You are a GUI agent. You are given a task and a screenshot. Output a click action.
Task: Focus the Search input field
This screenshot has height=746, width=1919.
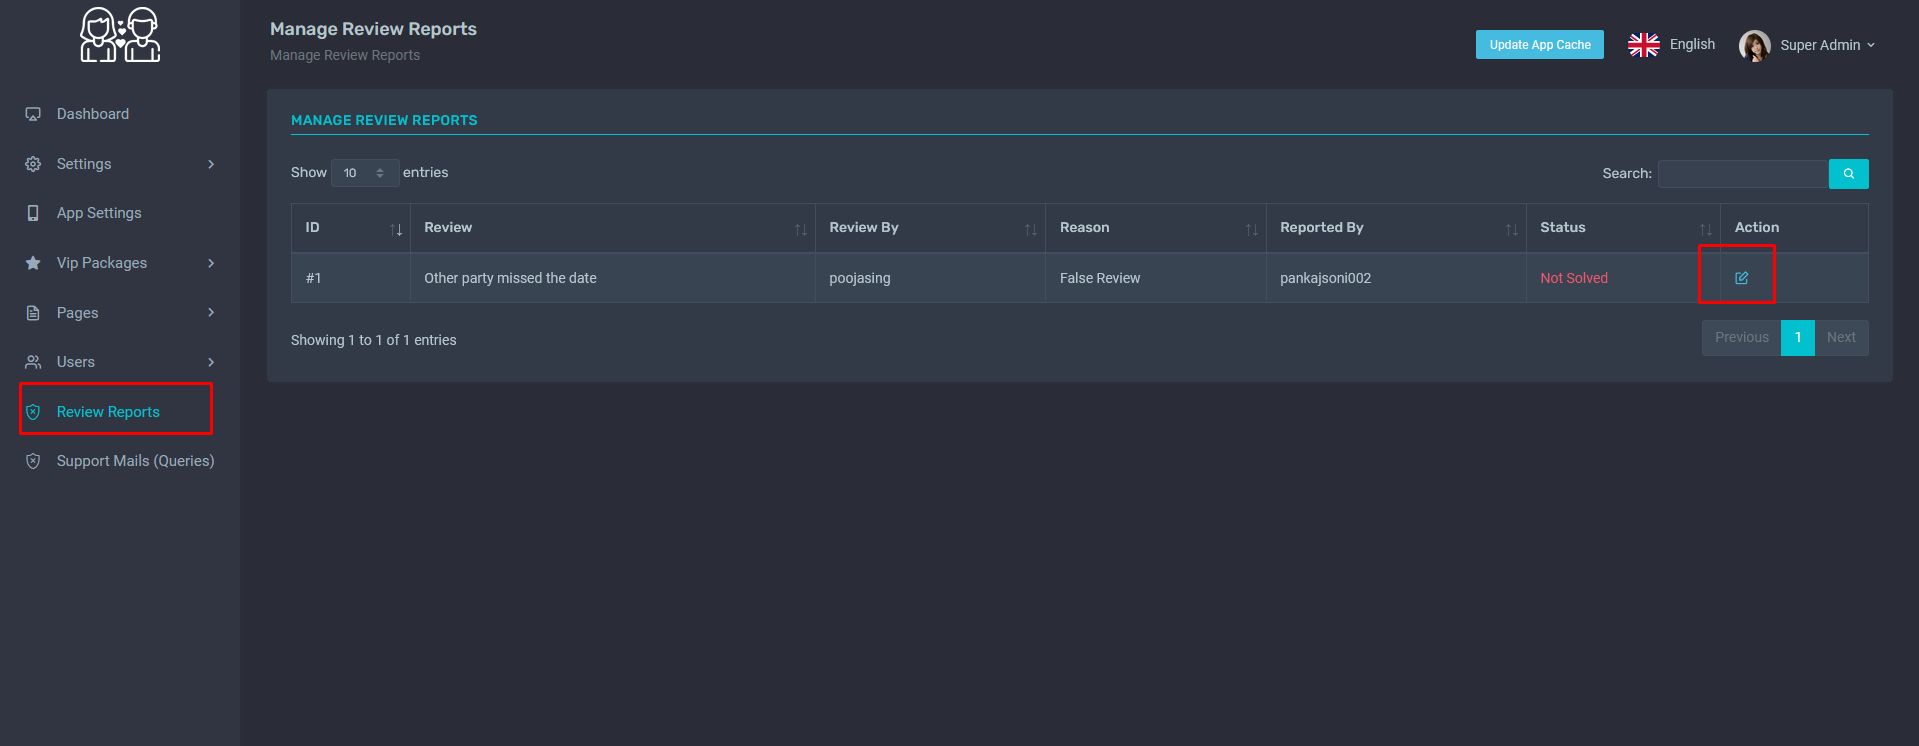point(1742,174)
